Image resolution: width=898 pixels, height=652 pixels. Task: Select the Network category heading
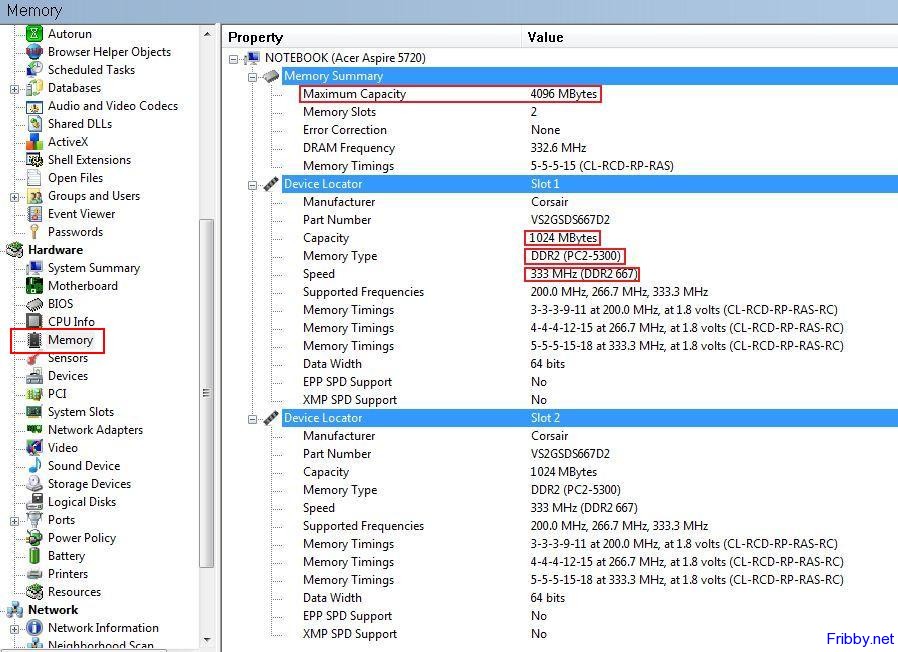point(53,610)
